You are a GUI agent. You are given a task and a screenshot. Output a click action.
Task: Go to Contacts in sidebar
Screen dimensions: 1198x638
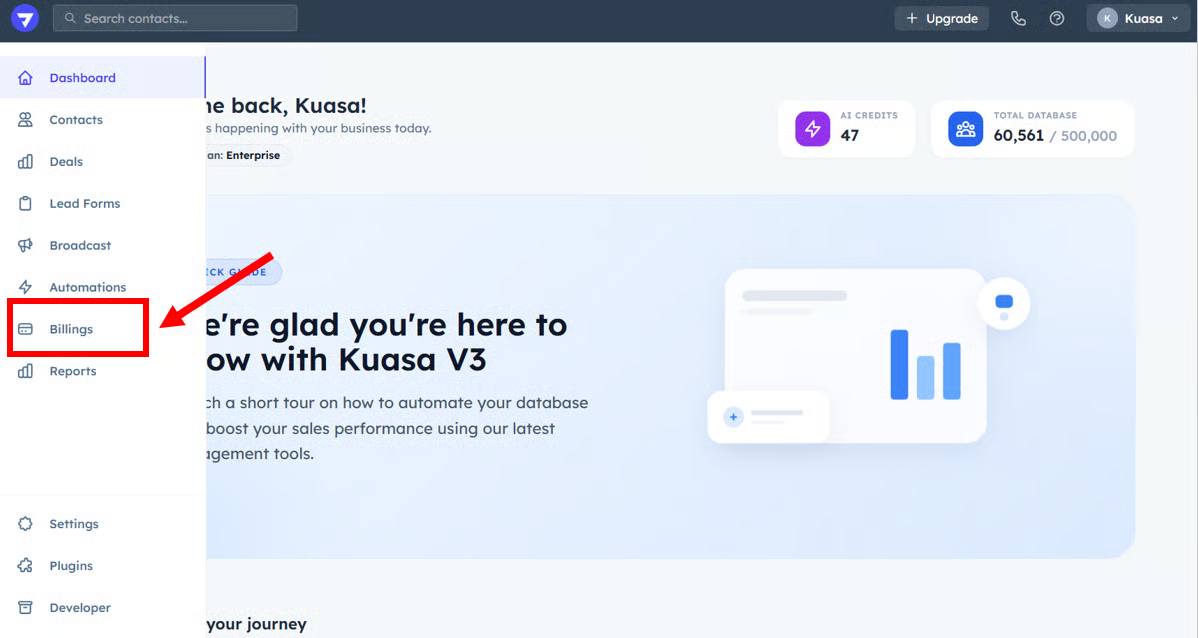[76, 120]
